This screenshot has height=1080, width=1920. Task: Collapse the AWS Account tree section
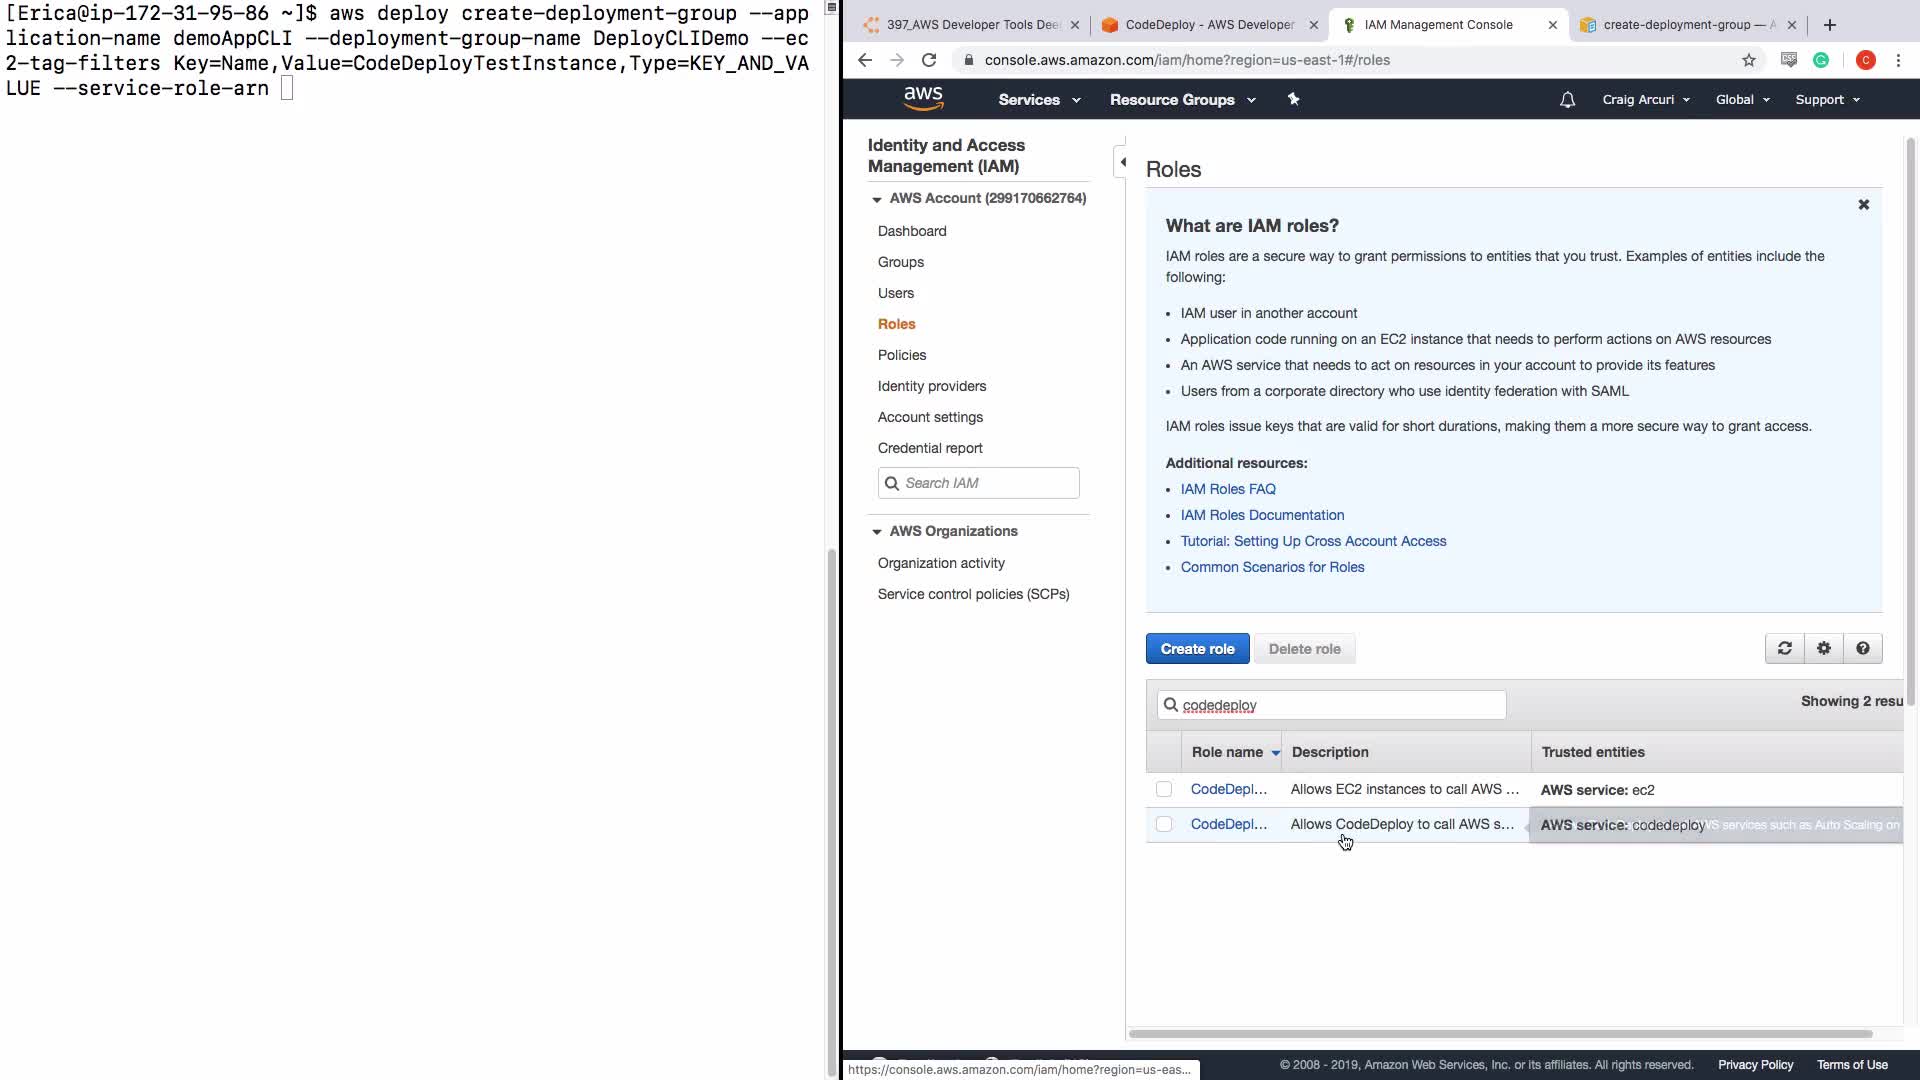pyautogui.click(x=877, y=199)
